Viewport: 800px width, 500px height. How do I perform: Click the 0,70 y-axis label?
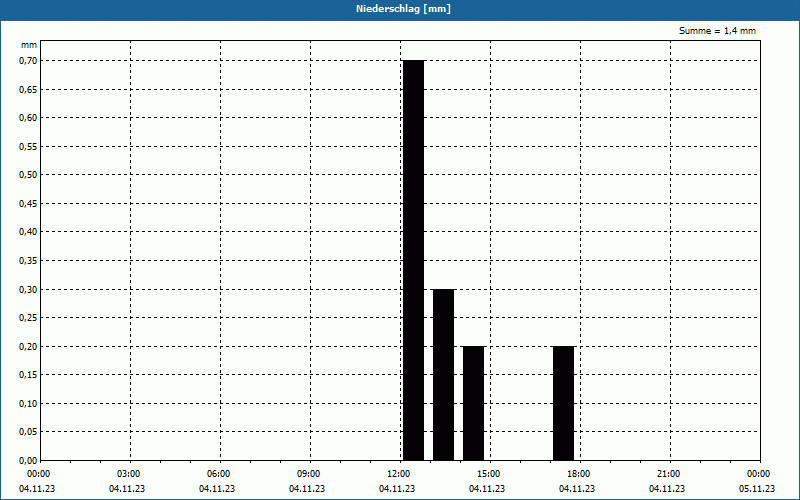coord(29,61)
